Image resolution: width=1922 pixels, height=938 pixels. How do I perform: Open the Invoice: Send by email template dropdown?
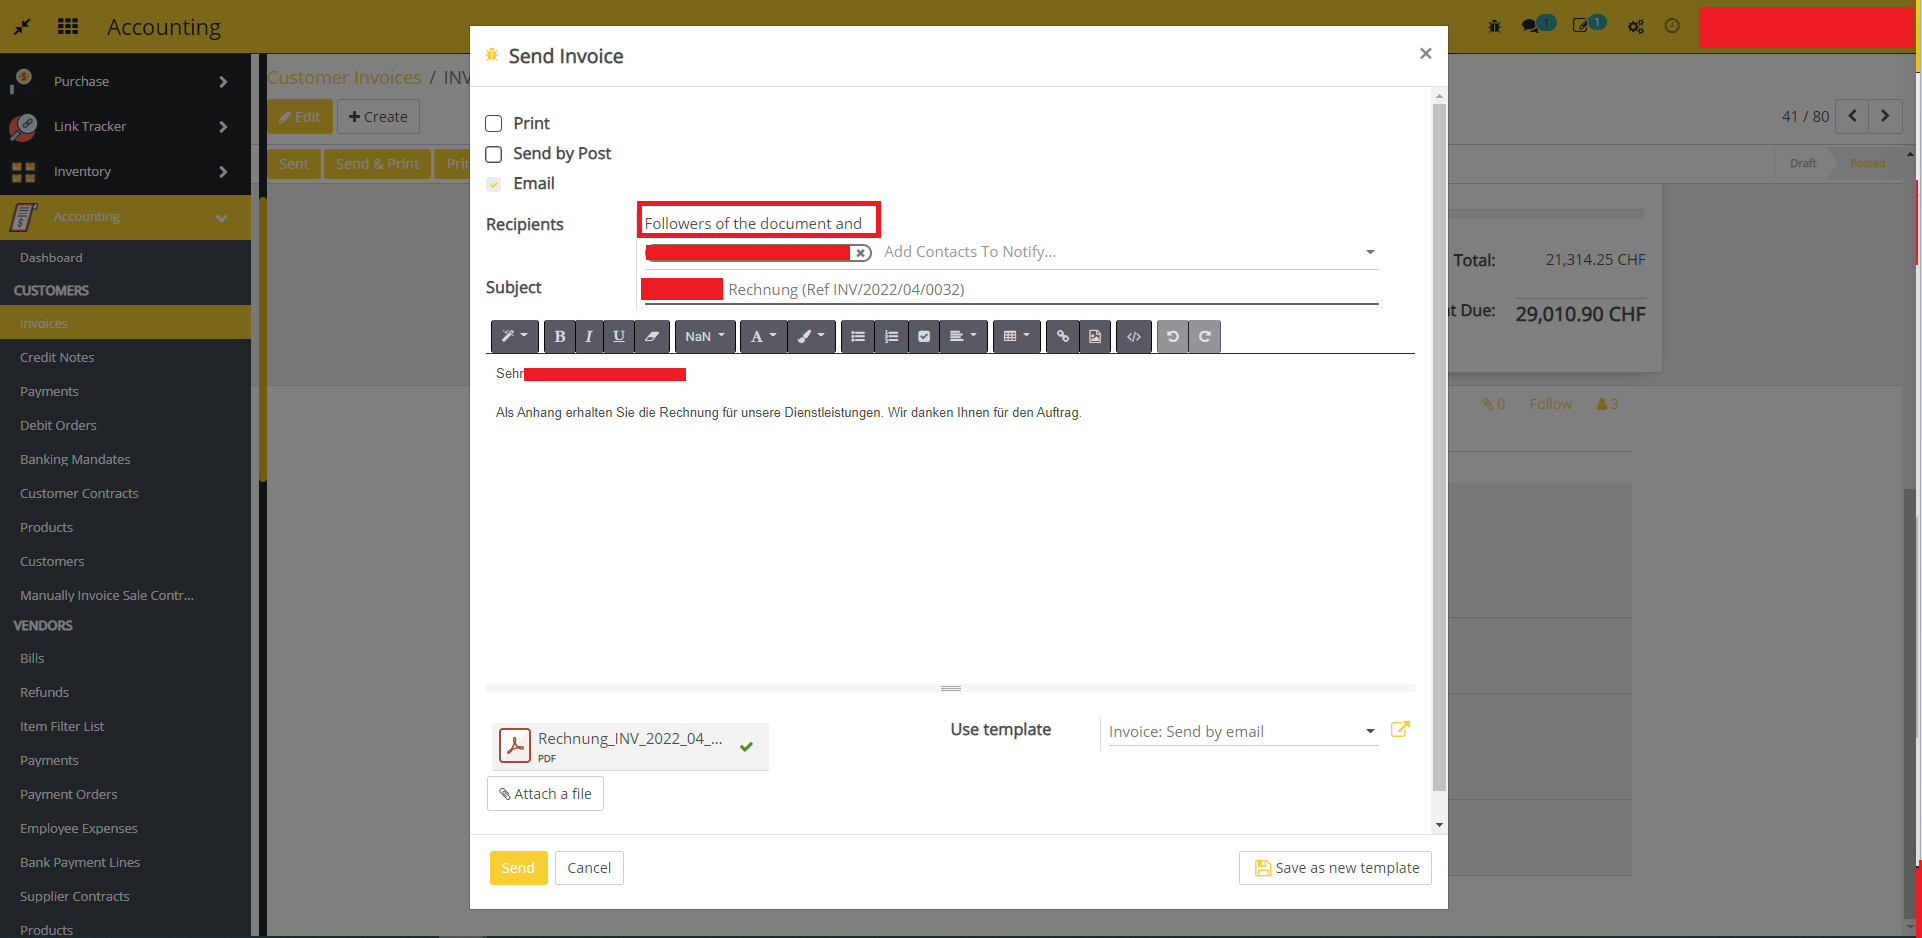click(1369, 731)
